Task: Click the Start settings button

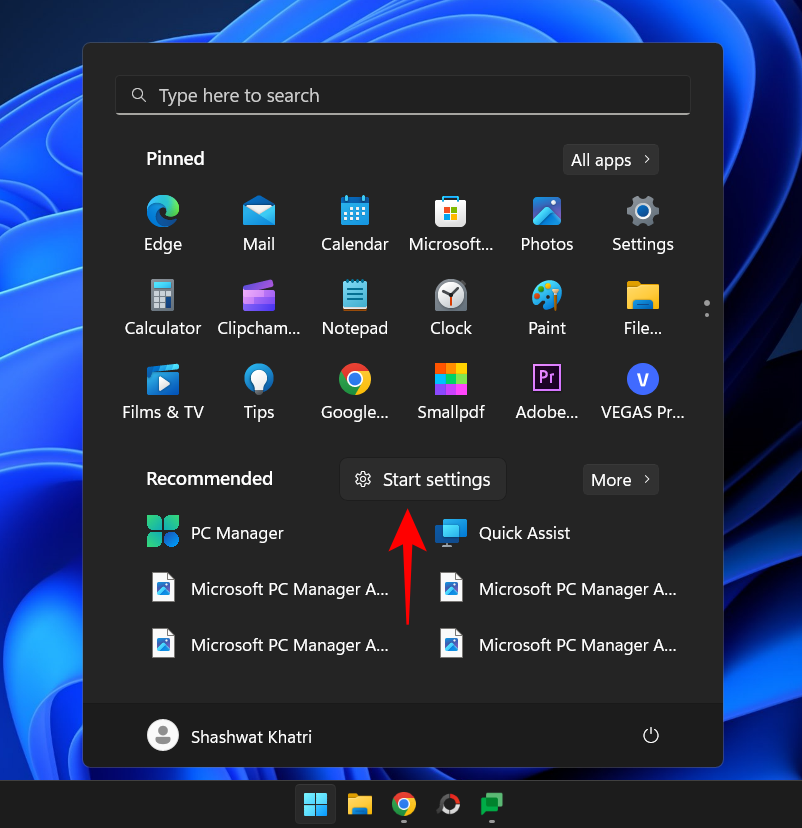Action: click(422, 479)
